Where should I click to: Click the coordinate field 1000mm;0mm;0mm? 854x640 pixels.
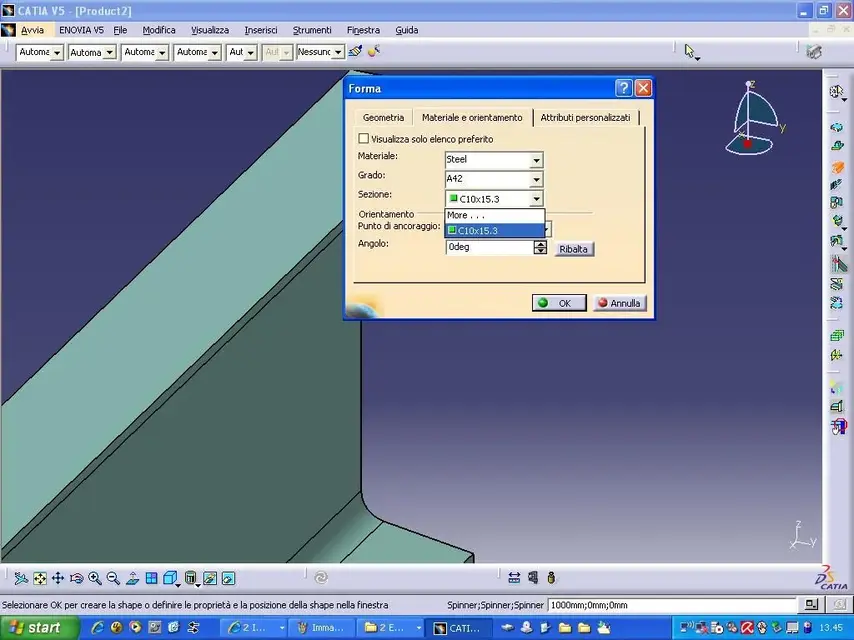coord(672,605)
